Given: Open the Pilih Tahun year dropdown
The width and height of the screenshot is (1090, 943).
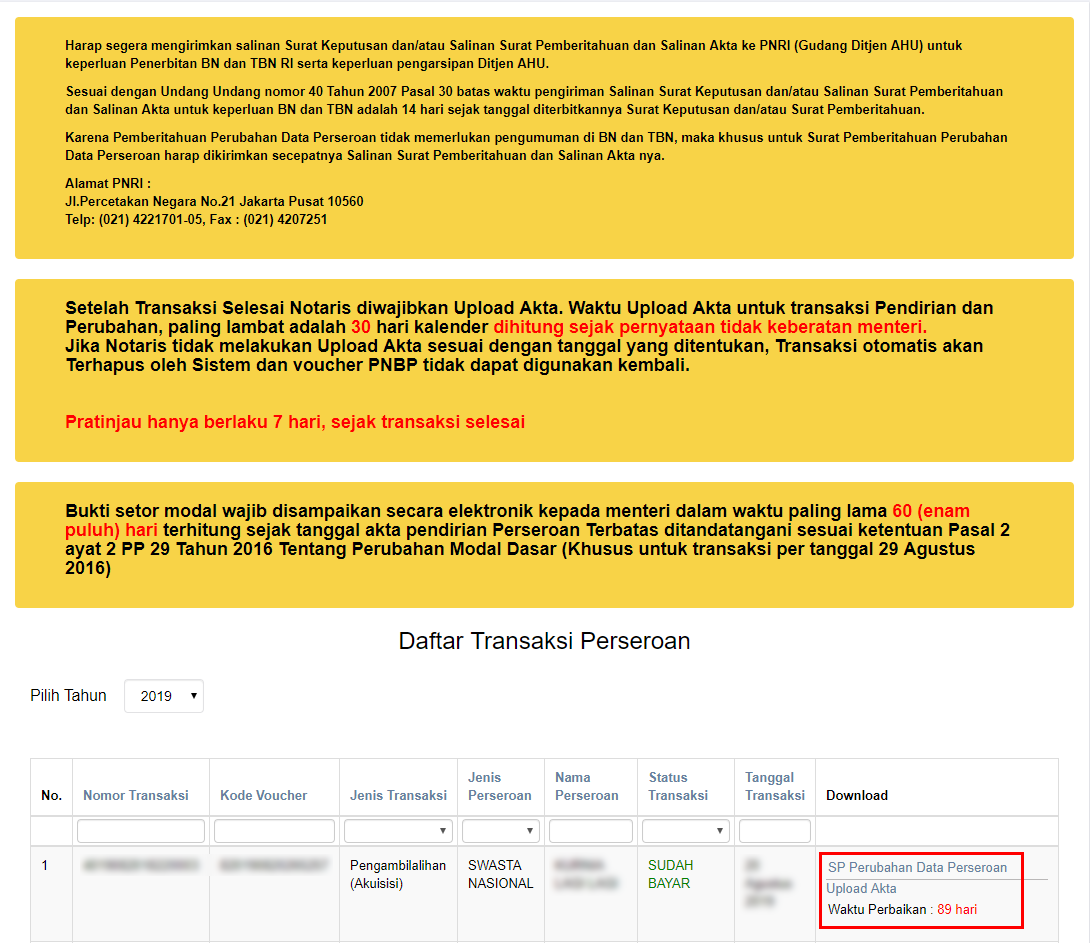Looking at the screenshot, I should coord(163,696).
